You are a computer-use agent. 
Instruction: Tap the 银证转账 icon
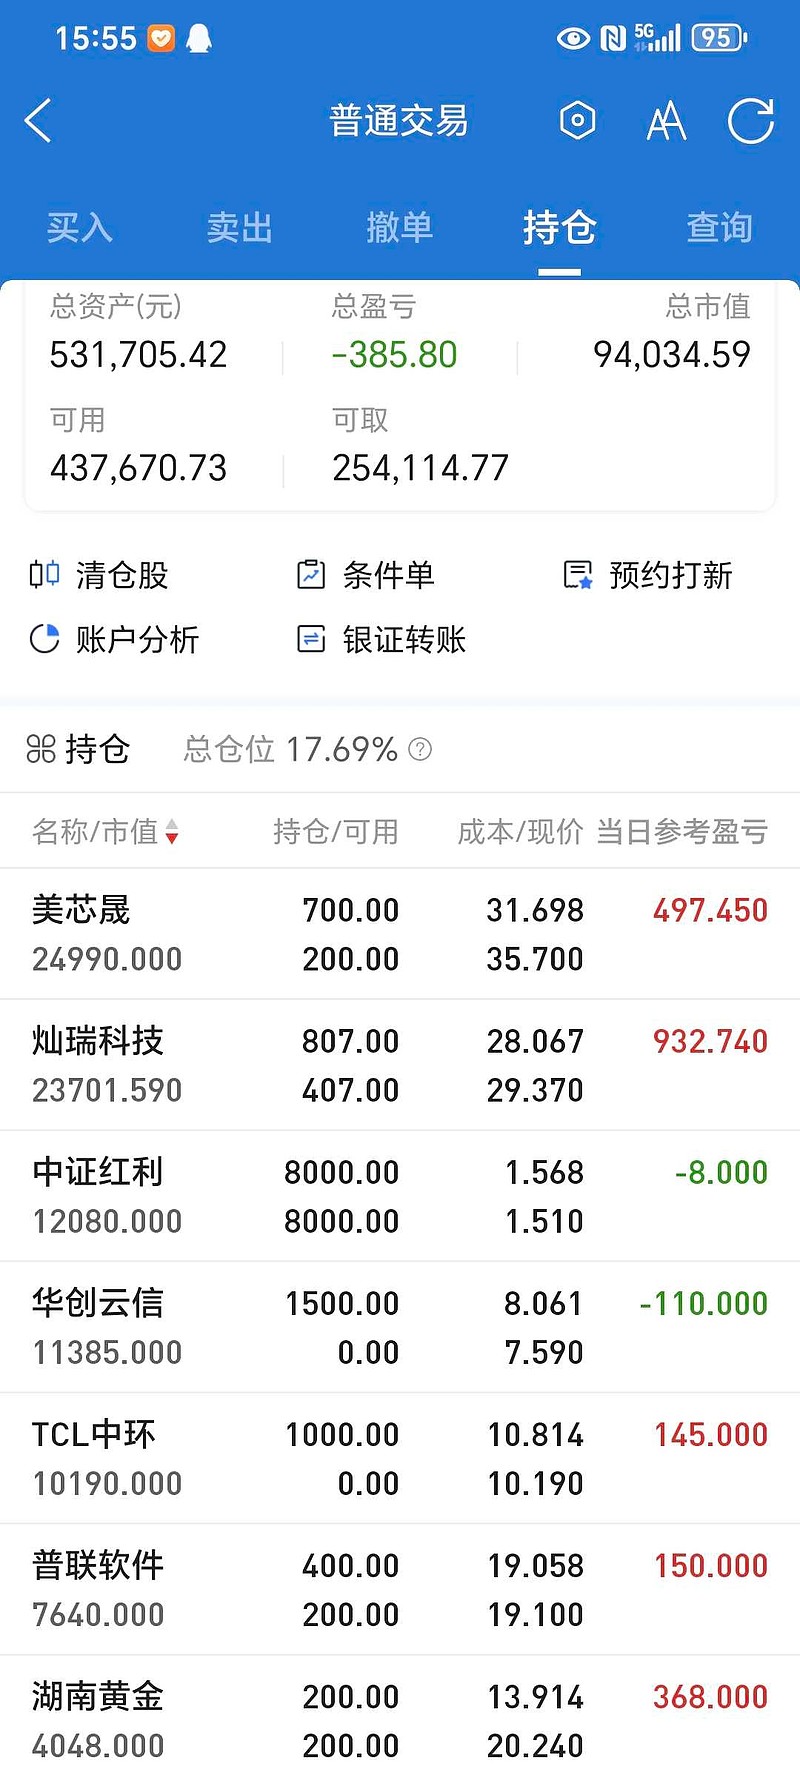pyautogui.click(x=311, y=638)
